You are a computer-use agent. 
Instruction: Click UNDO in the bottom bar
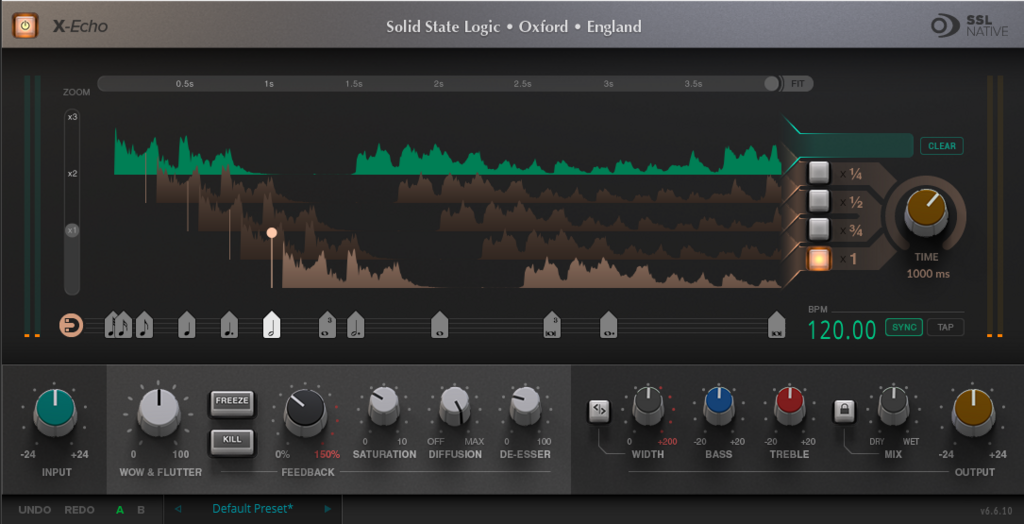click(34, 510)
